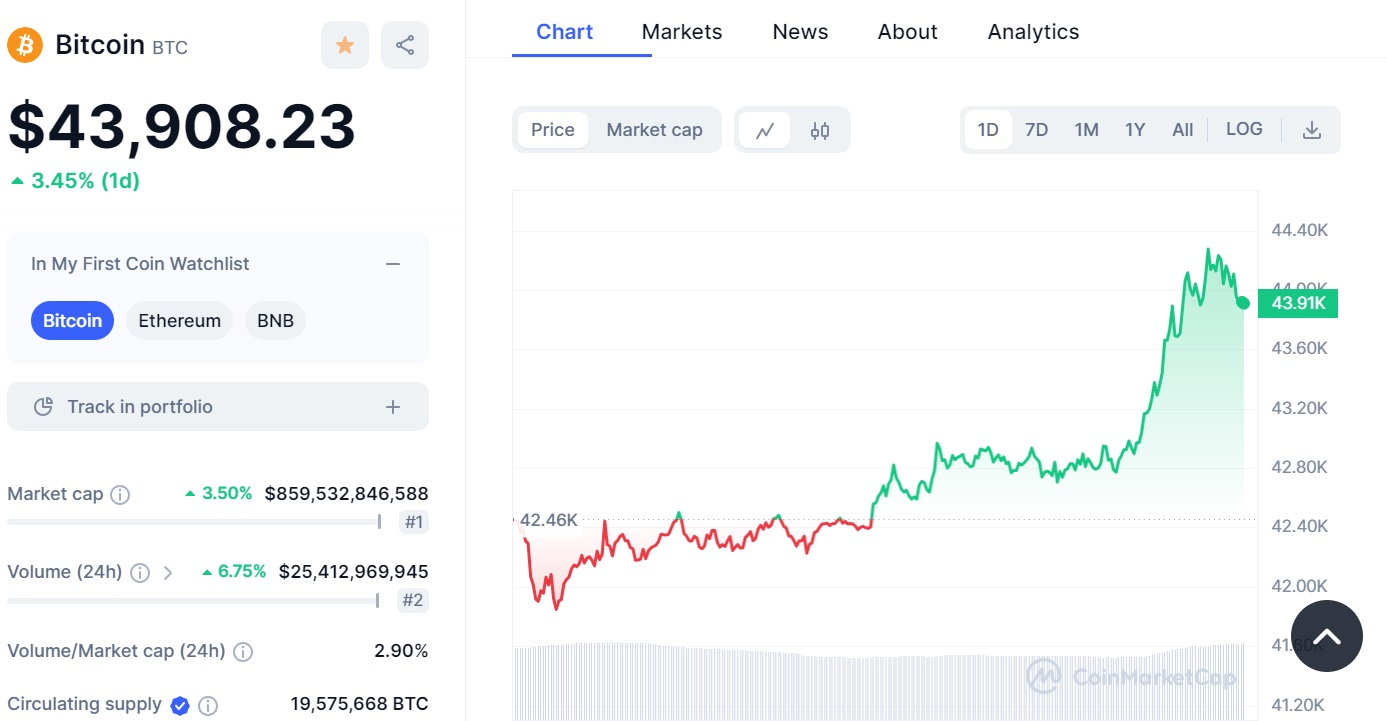1387x721 pixels.
Task: Click the Circulating supply info icon
Action: pyautogui.click(x=208, y=706)
